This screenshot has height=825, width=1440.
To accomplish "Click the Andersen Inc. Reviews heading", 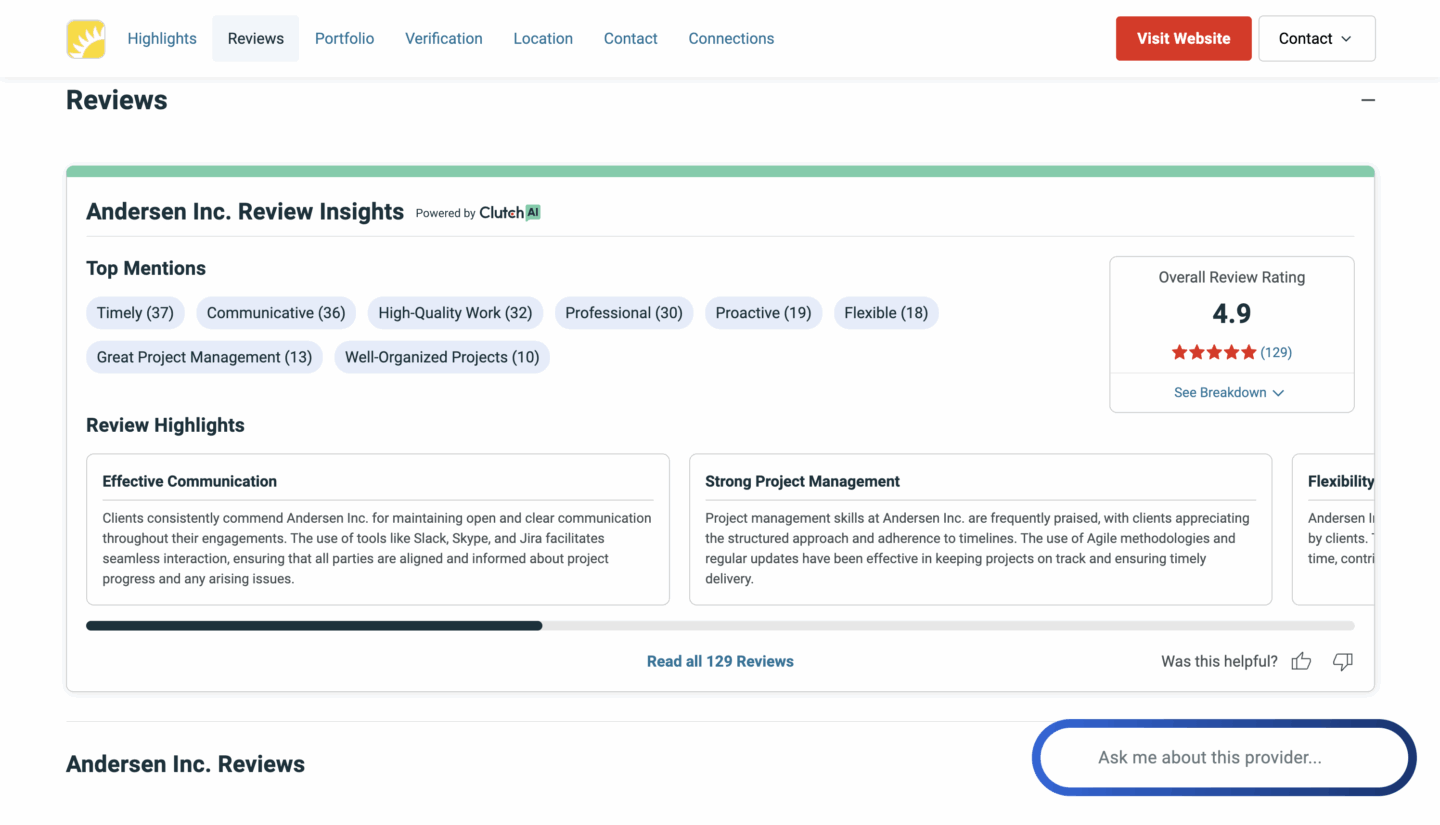I will (185, 764).
